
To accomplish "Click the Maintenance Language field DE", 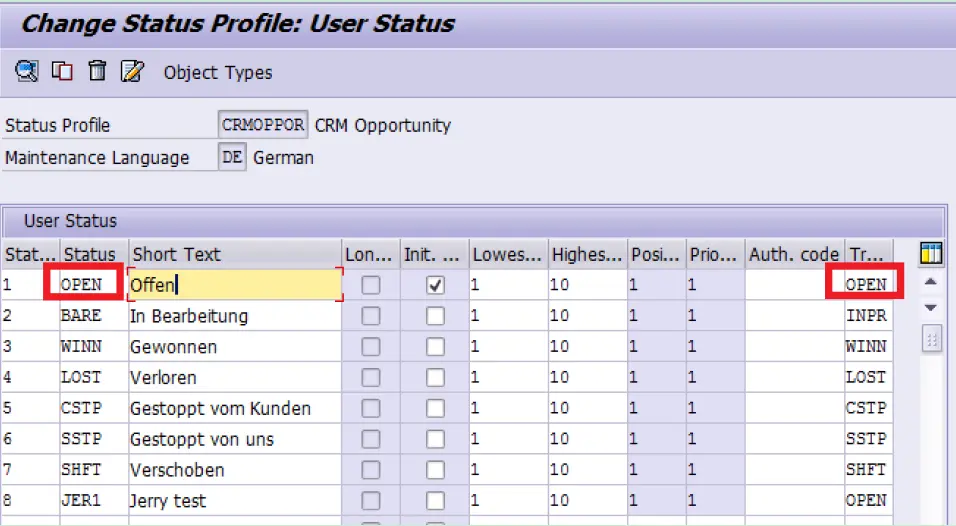I will coord(232,157).
